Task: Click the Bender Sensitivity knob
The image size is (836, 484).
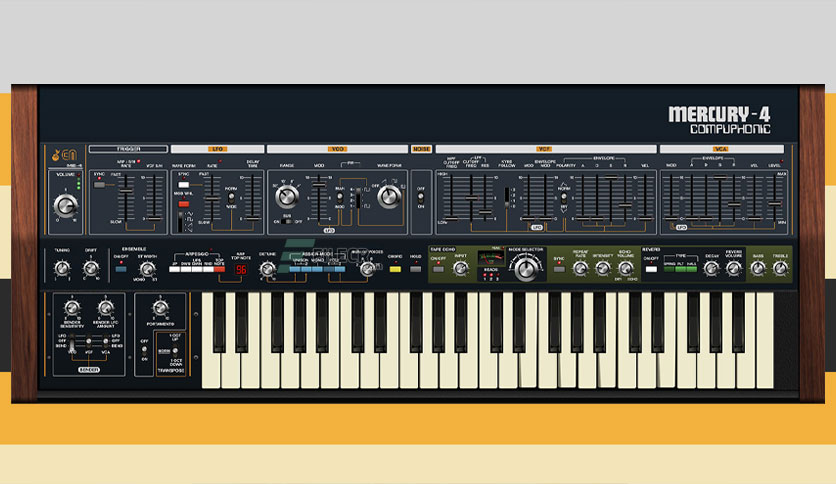Action: tap(72, 308)
